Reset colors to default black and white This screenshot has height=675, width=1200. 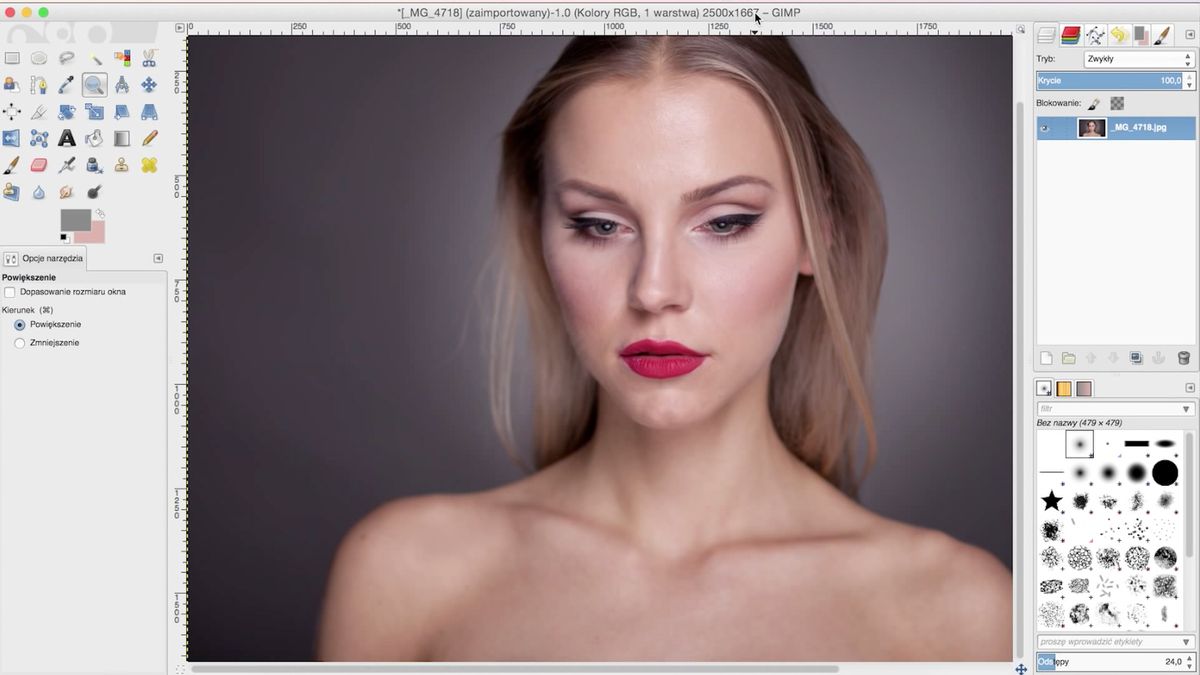pyautogui.click(x=65, y=237)
